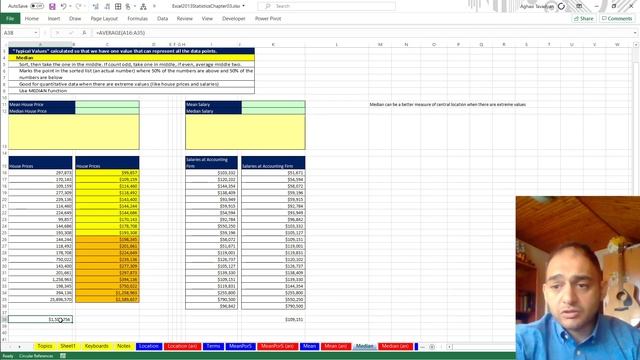This screenshot has height=360, width=640.
Task: Click the note about median and extreme values
Action: (447, 104)
